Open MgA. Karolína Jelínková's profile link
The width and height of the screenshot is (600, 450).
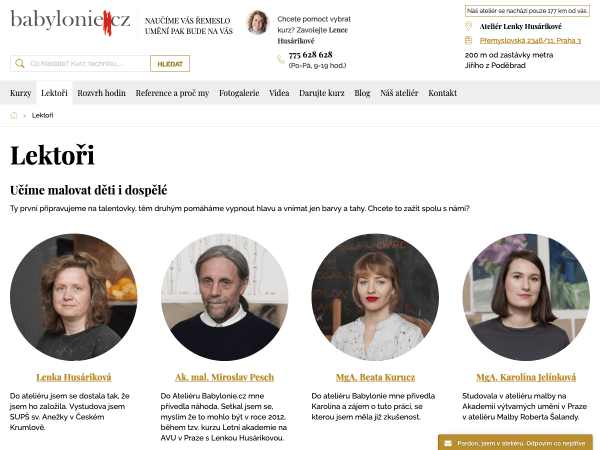click(x=526, y=377)
